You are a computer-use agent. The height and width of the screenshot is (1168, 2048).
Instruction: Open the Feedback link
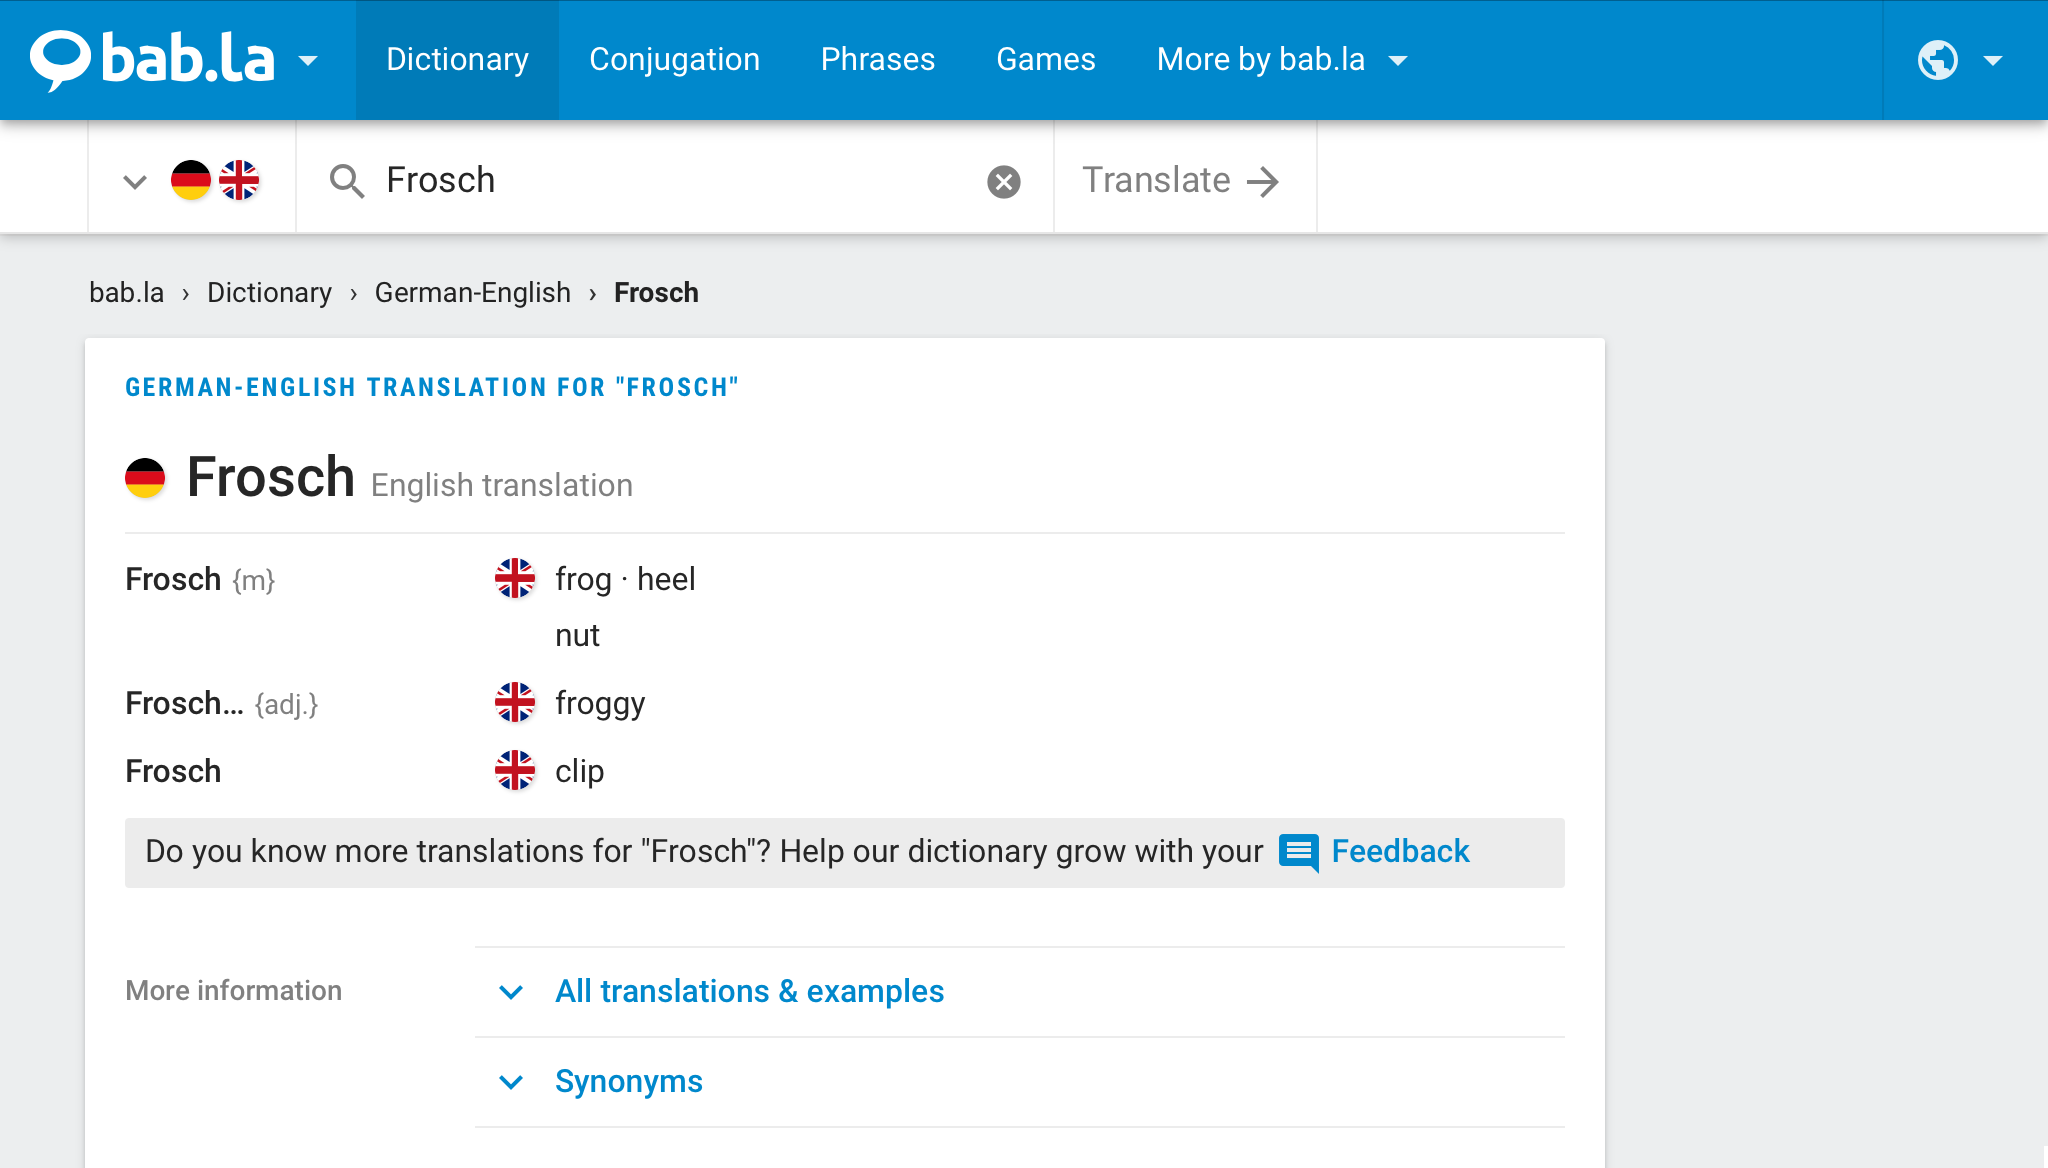tap(1400, 851)
